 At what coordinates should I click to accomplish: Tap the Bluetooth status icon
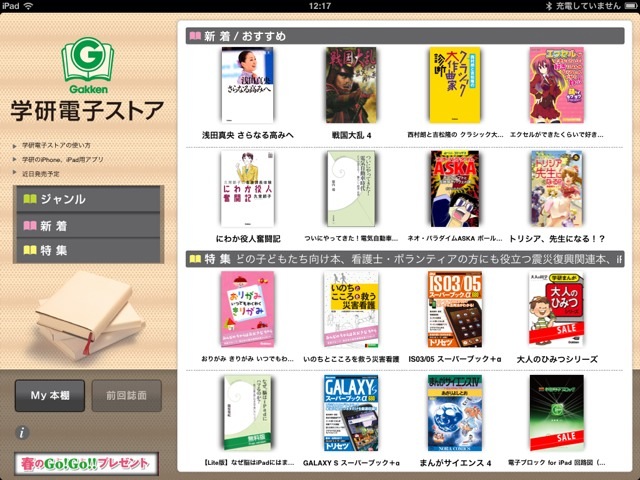coord(549,6)
